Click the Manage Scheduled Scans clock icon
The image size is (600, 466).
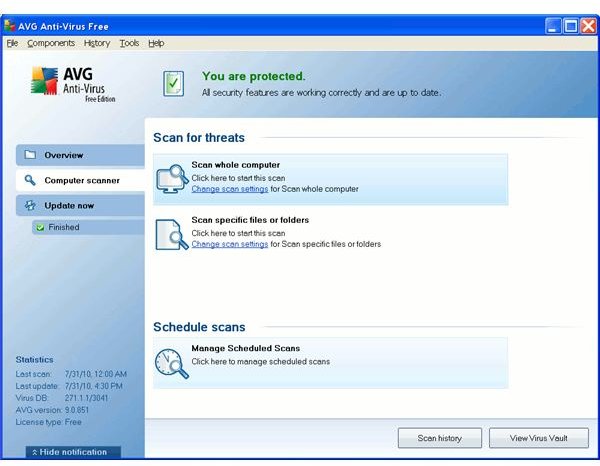point(172,363)
